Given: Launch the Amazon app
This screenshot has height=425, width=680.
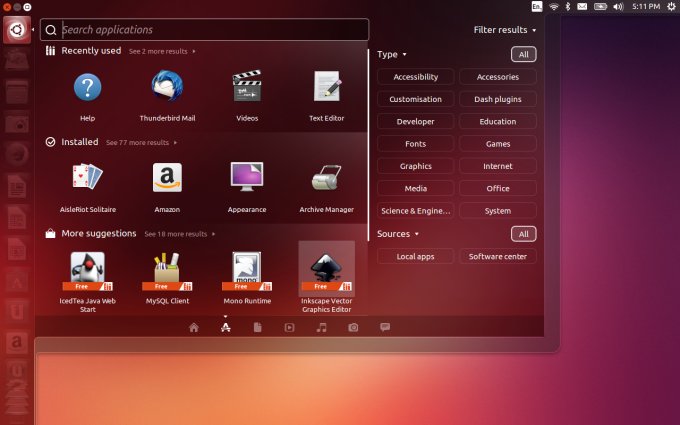Looking at the screenshot, I should point(167,180).
